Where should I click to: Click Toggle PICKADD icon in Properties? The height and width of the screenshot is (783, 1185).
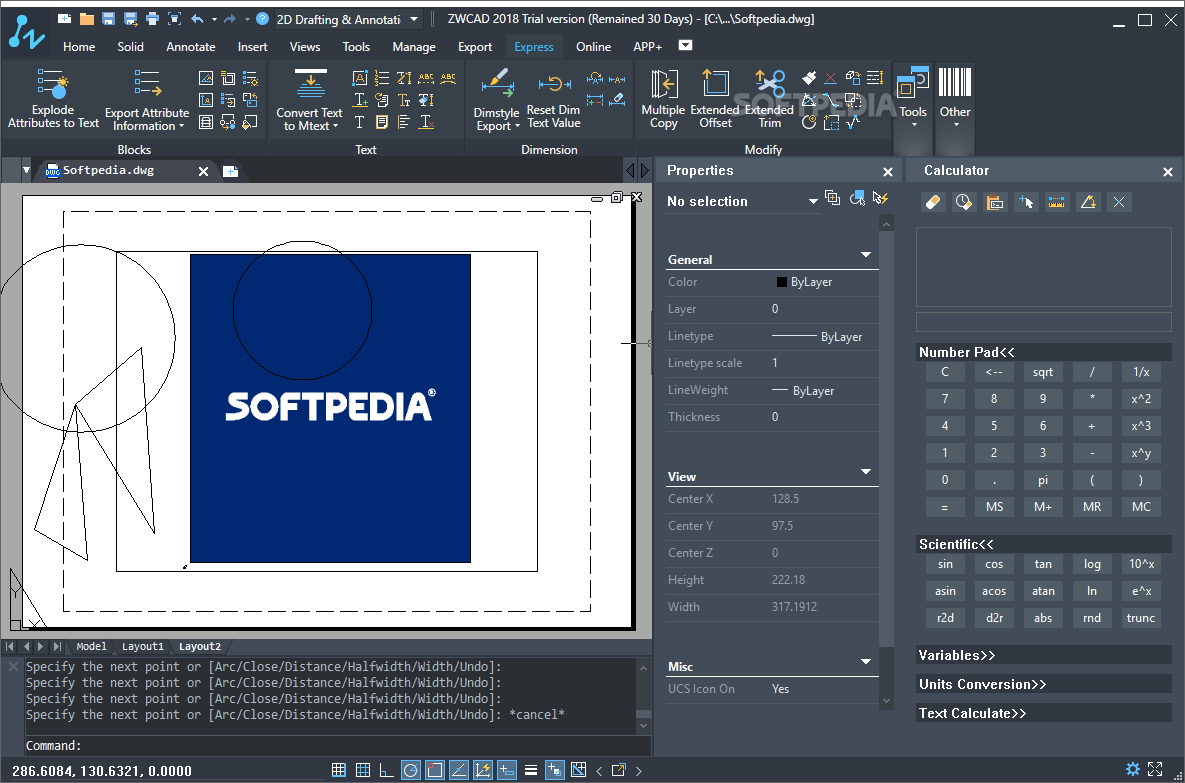pos(832,198)
